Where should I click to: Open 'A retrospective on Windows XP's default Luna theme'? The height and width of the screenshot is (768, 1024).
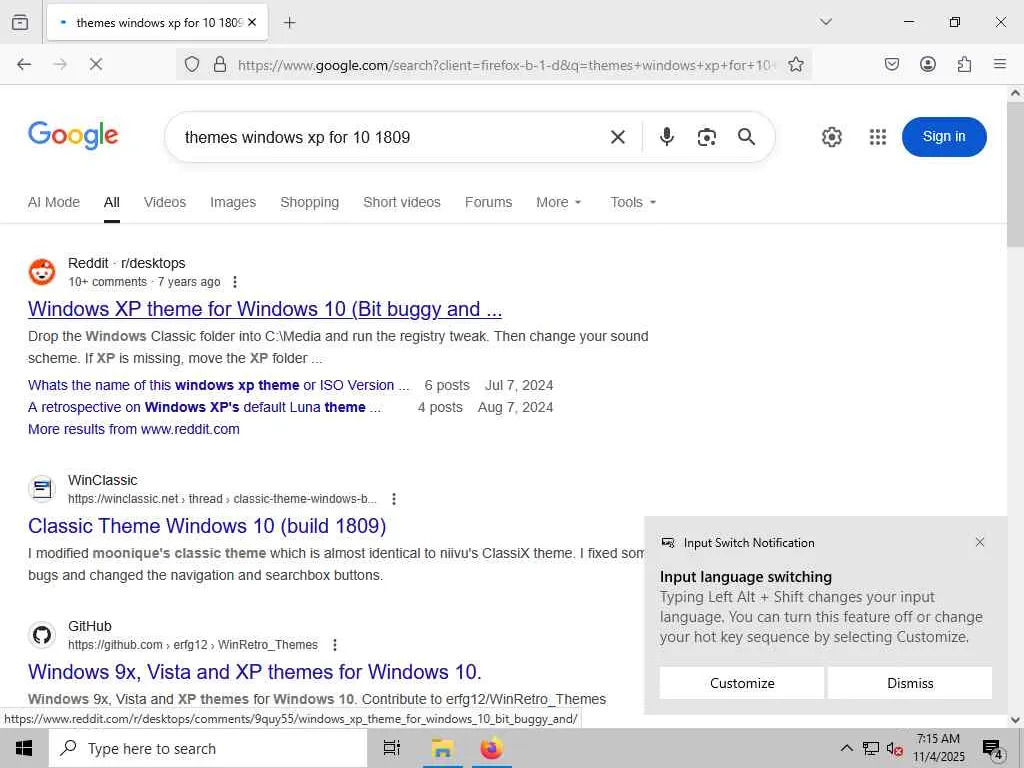[204, 408]
